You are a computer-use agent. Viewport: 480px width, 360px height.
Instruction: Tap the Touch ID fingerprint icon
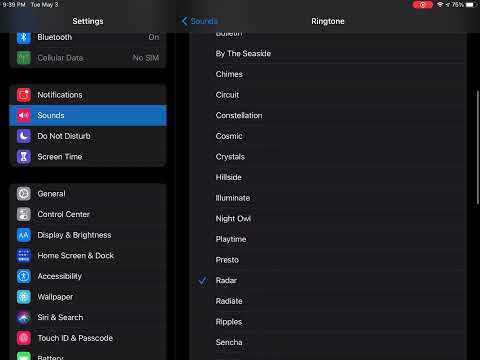pos(24,338)
